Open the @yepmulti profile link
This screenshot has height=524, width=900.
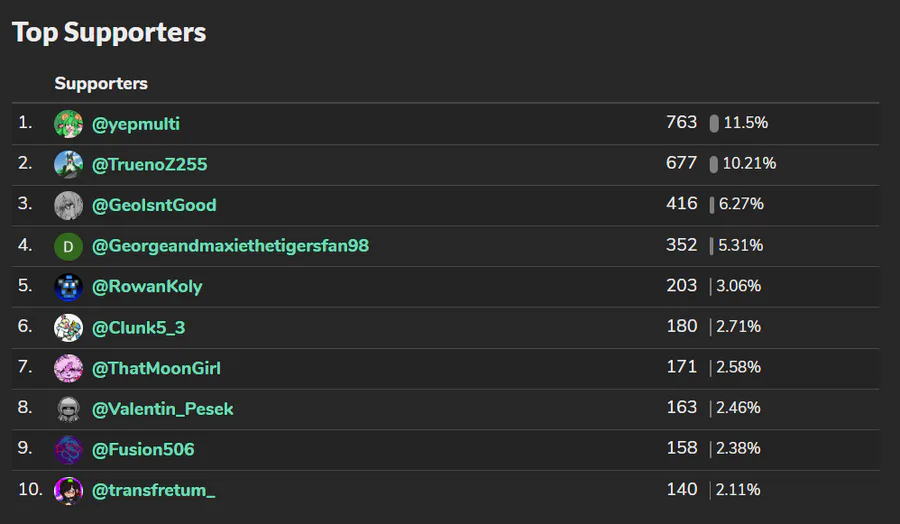pos(136,124)
